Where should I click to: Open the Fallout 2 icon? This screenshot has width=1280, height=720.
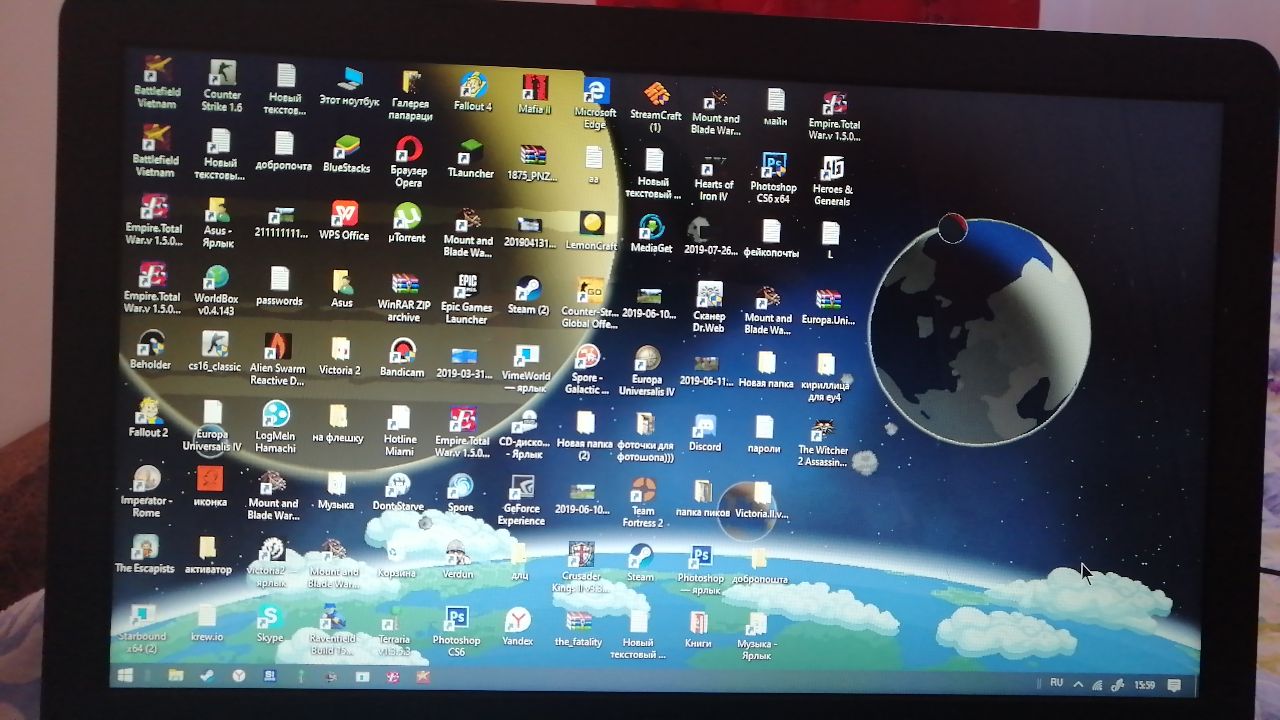tap(149, 418)
